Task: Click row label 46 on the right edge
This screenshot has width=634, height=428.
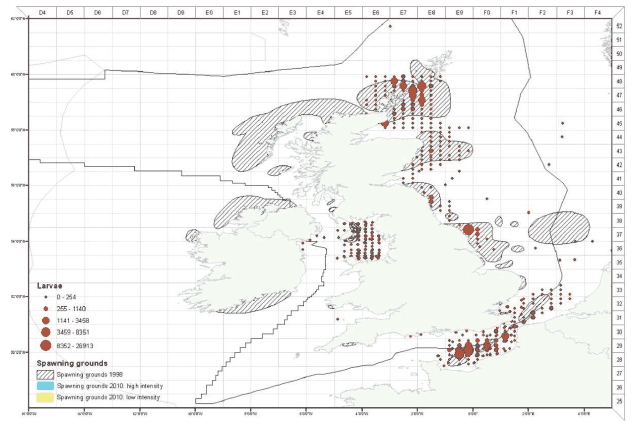Action: pyautogui.click(x=619, y=110)
